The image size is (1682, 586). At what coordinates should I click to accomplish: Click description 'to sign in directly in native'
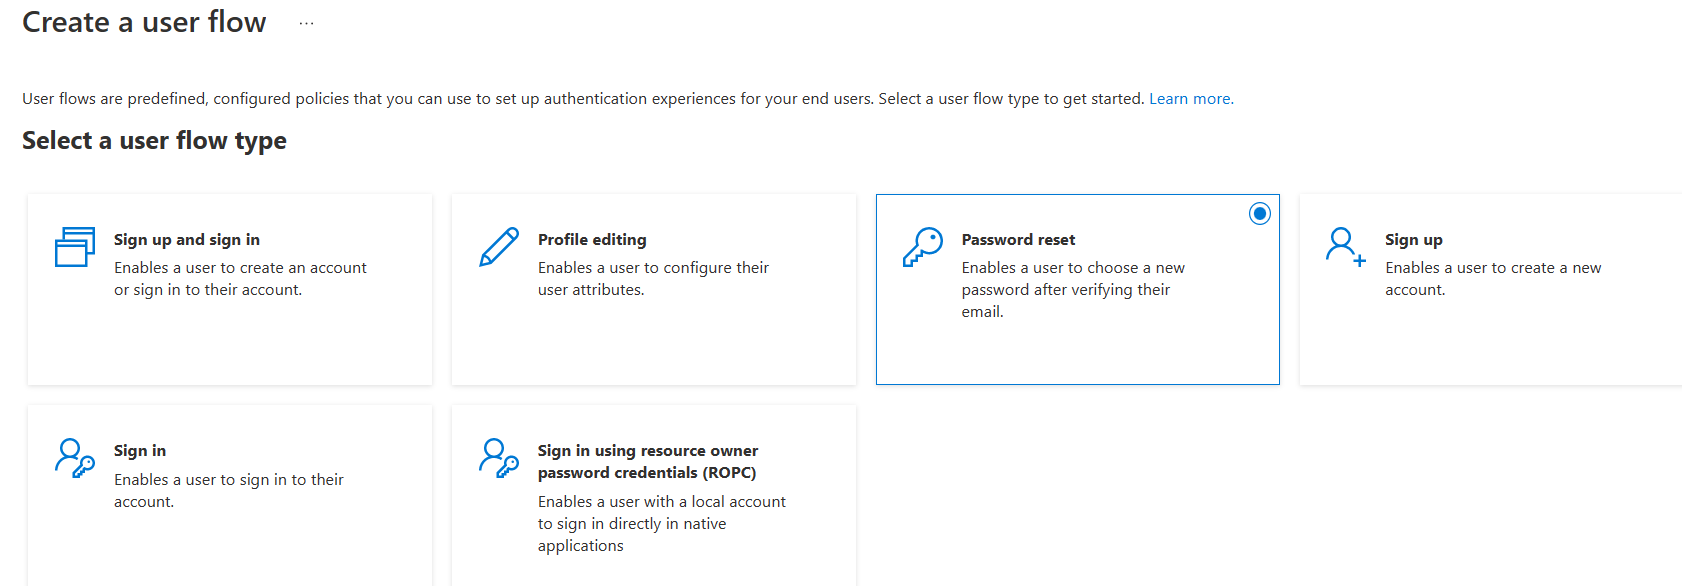coord(632,524)
